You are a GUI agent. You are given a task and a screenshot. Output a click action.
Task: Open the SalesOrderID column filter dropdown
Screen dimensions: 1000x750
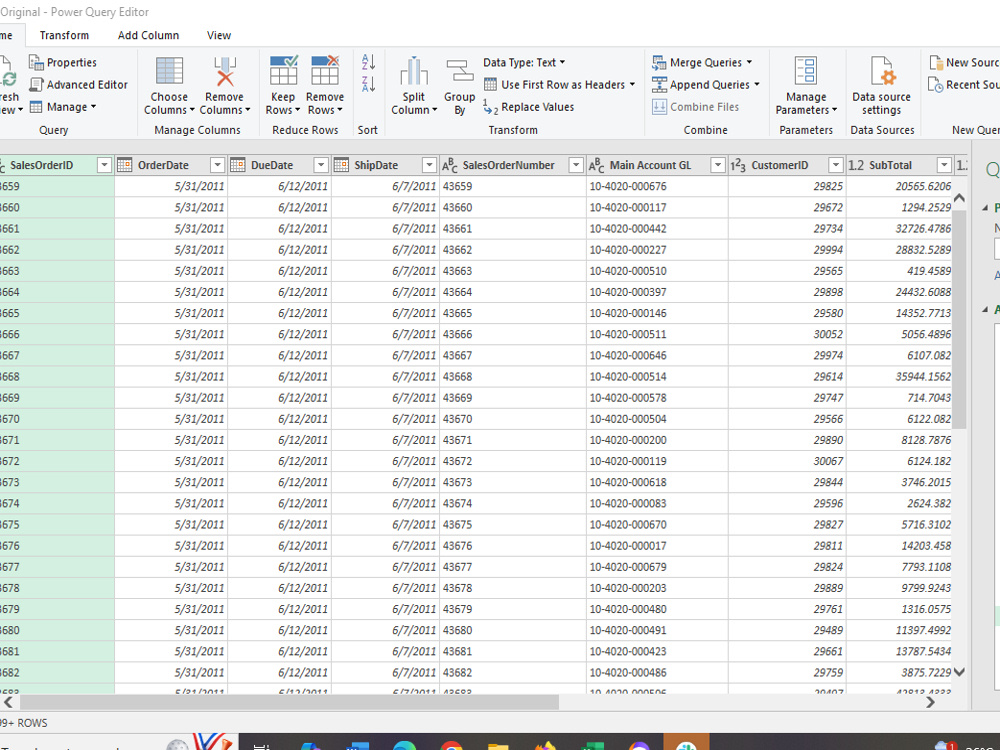104,165
